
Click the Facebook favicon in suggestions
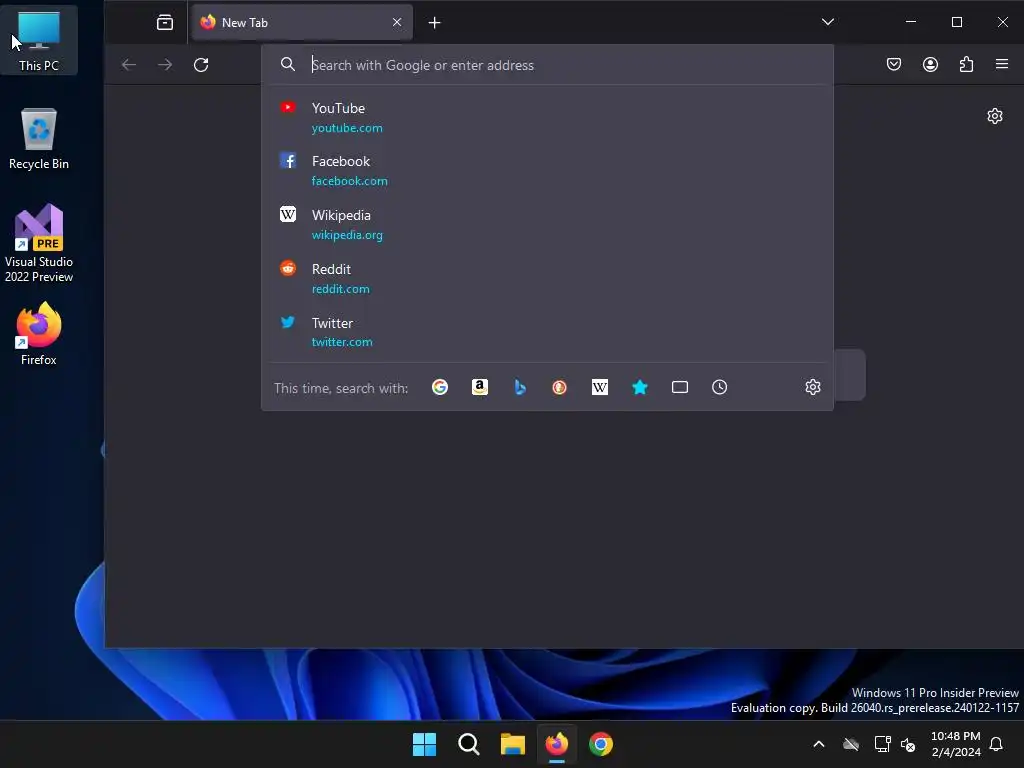pyautogui.click(x=288, y=161)
